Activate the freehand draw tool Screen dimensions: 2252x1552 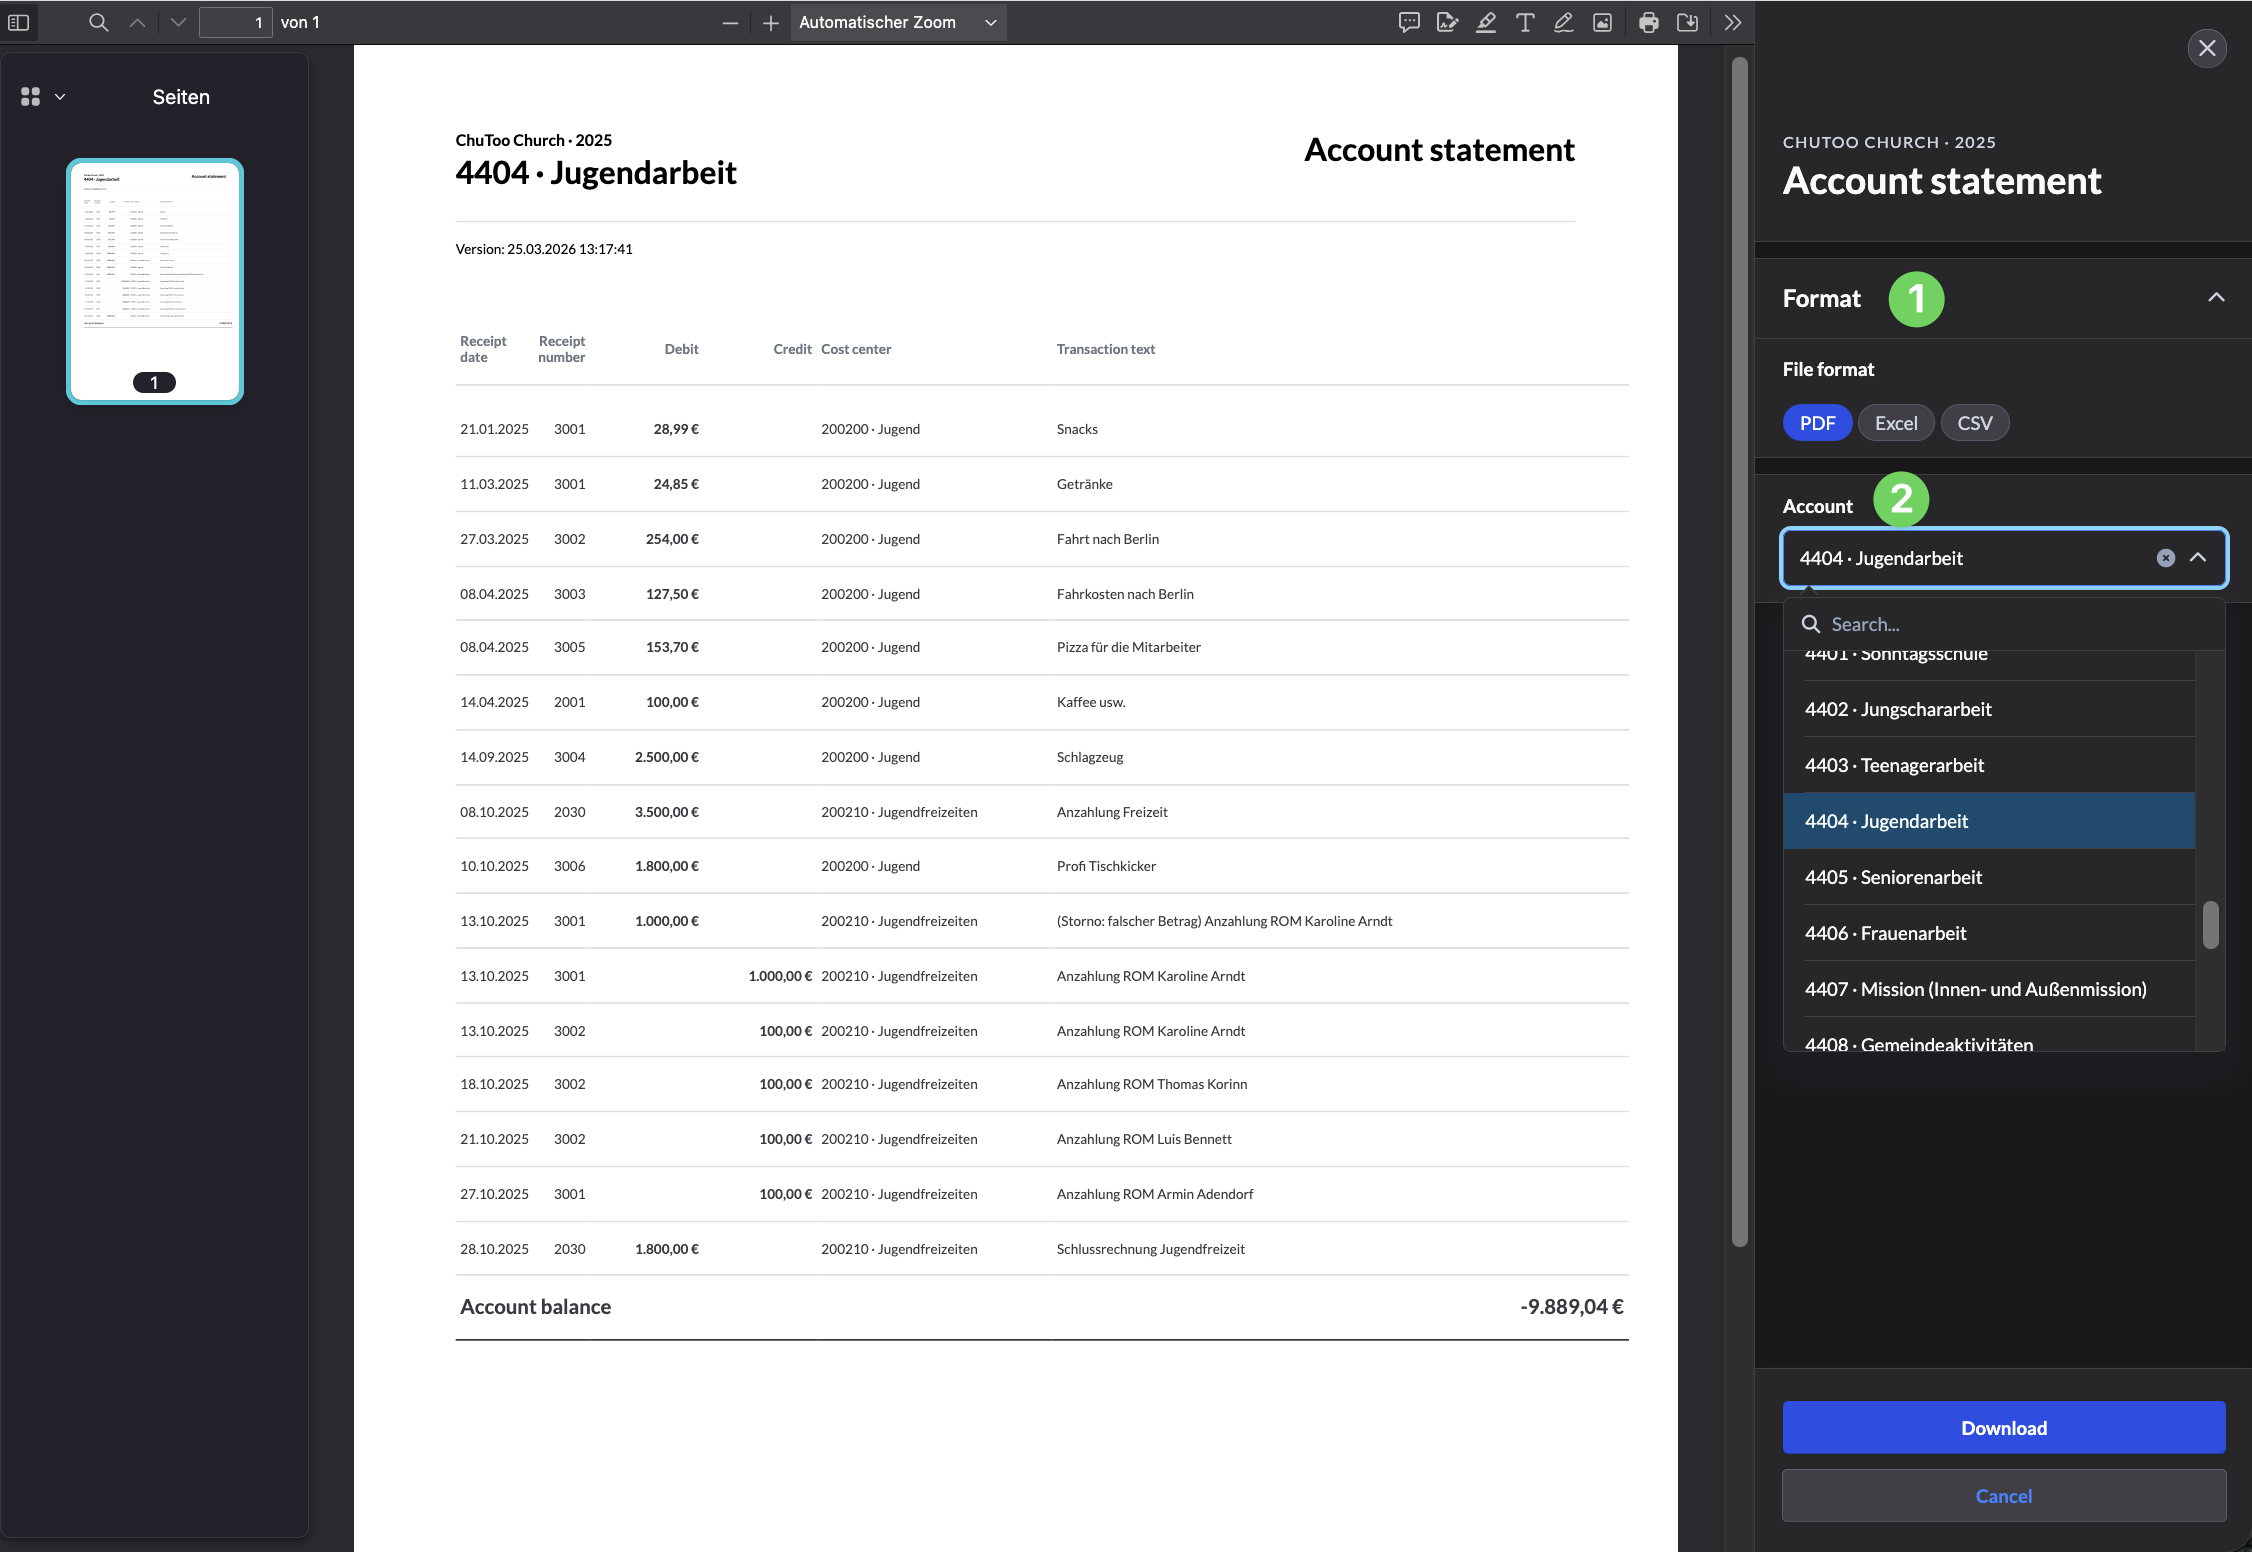[1564, 22]
